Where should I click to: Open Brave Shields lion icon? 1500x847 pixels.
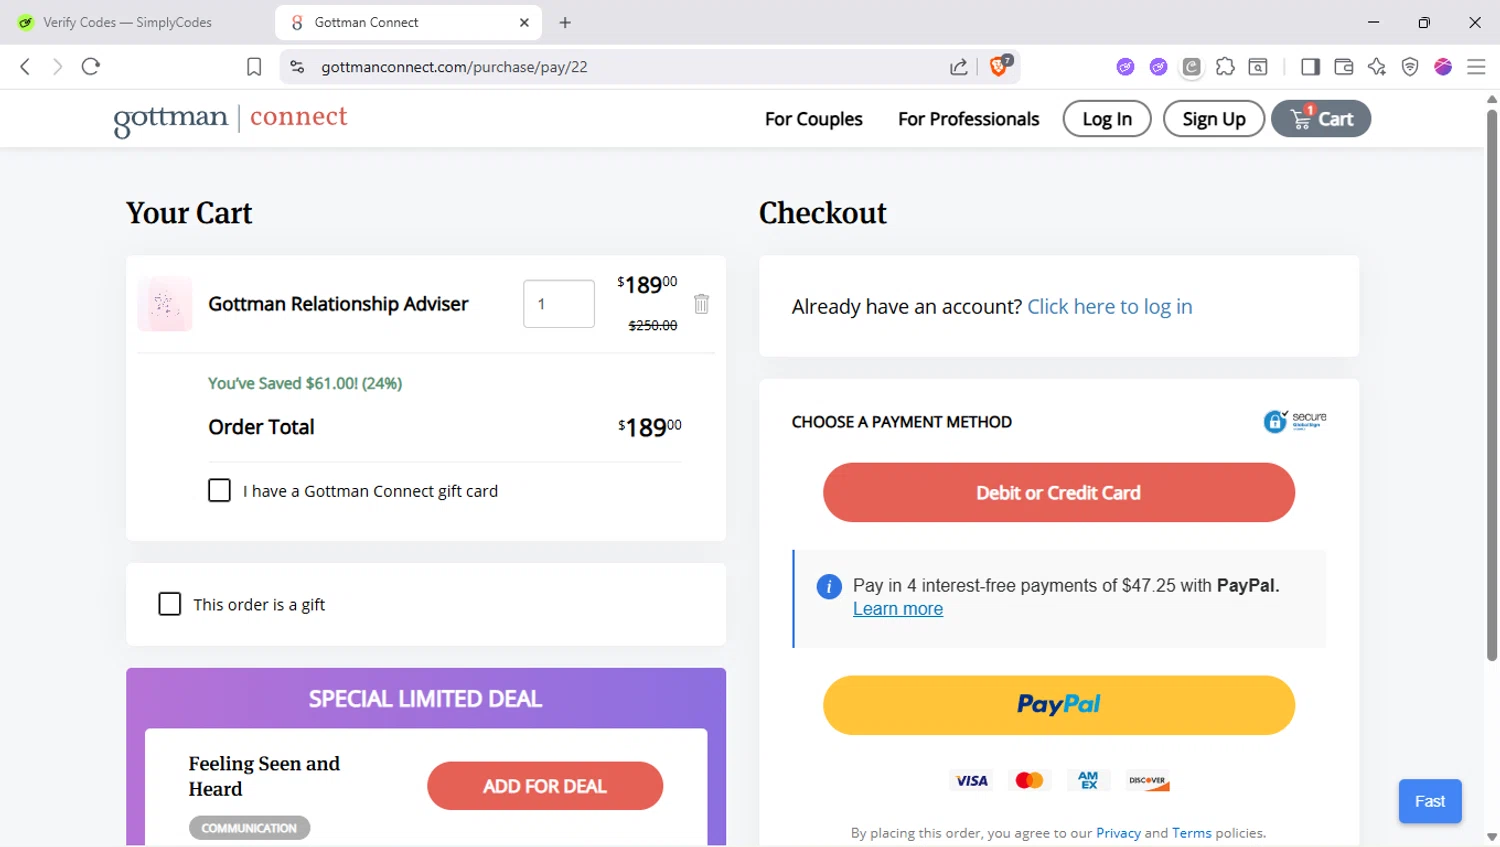[999, 66]
